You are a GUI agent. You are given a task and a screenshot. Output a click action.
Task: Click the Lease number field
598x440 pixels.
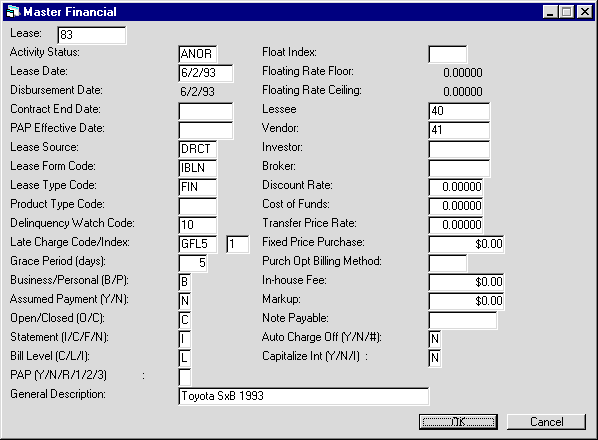coord(92,35)
